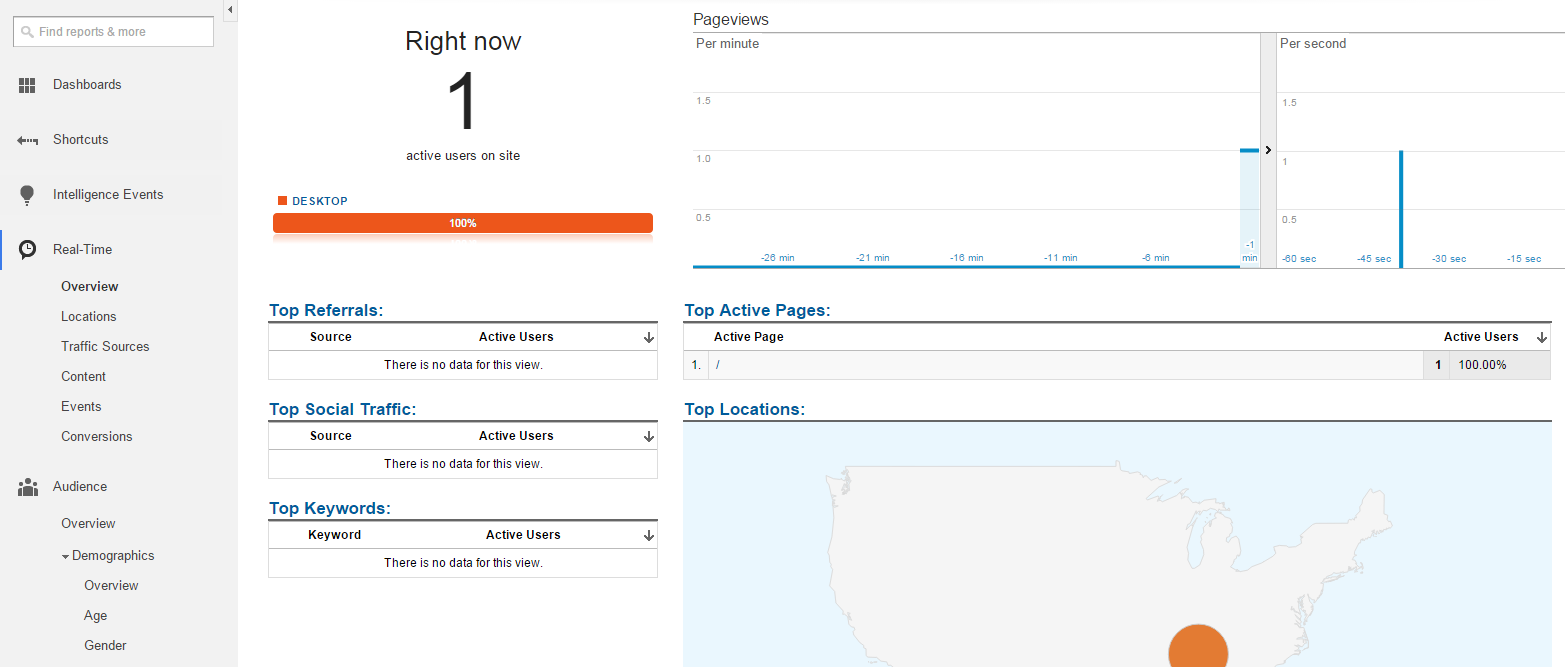Open Demographics Overview report

coord(111,586)
